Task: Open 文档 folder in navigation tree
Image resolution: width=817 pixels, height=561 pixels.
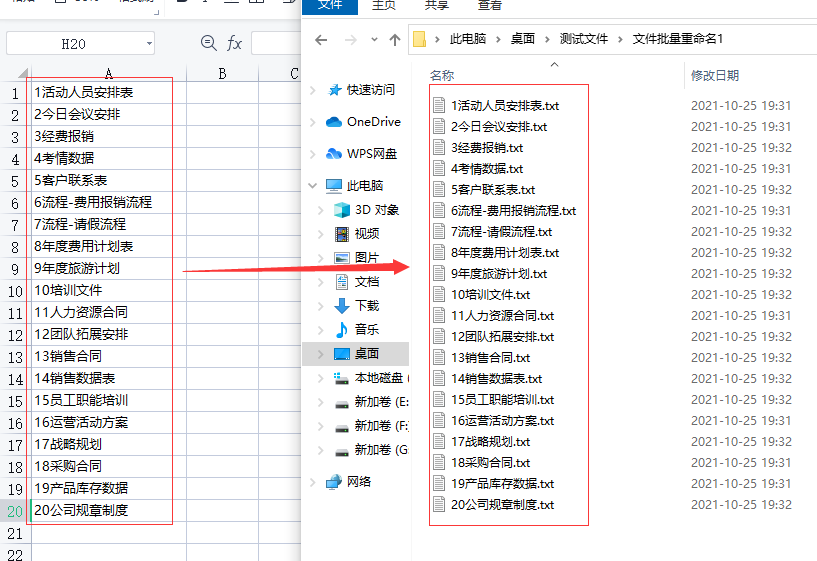Action: pos(367,282)
